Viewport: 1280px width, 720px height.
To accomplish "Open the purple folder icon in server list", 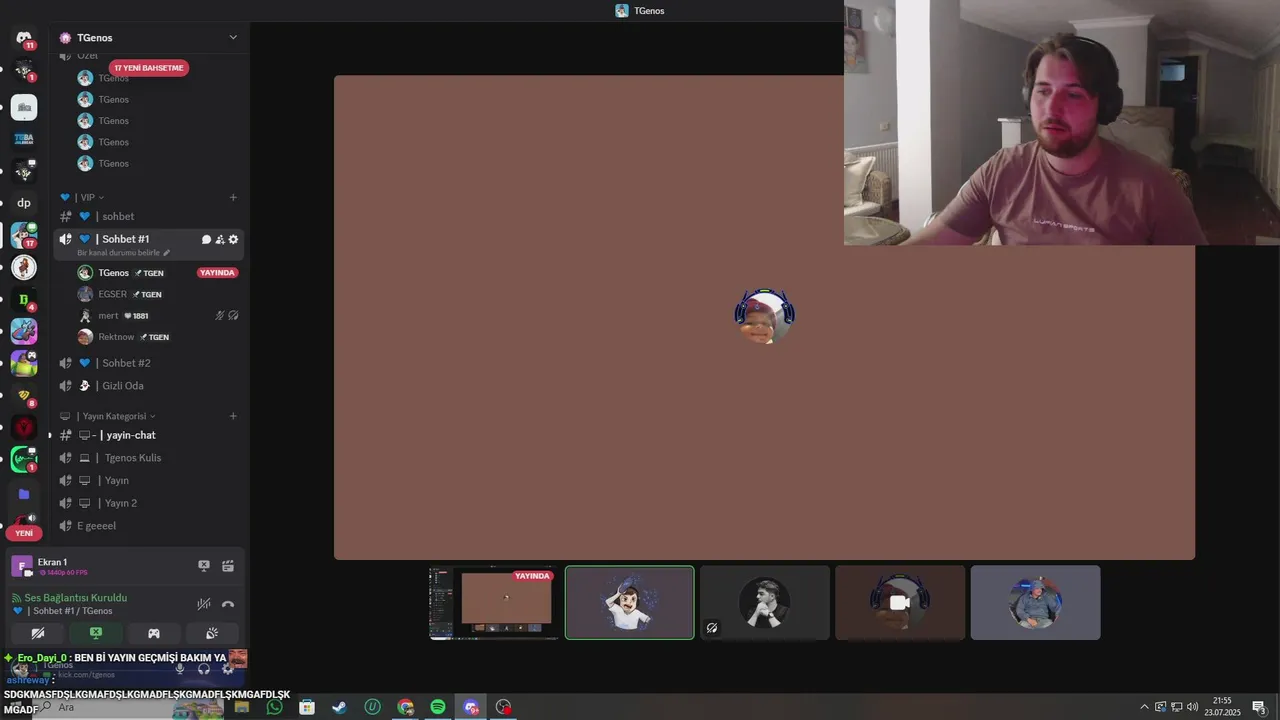I will pos(24,494).
